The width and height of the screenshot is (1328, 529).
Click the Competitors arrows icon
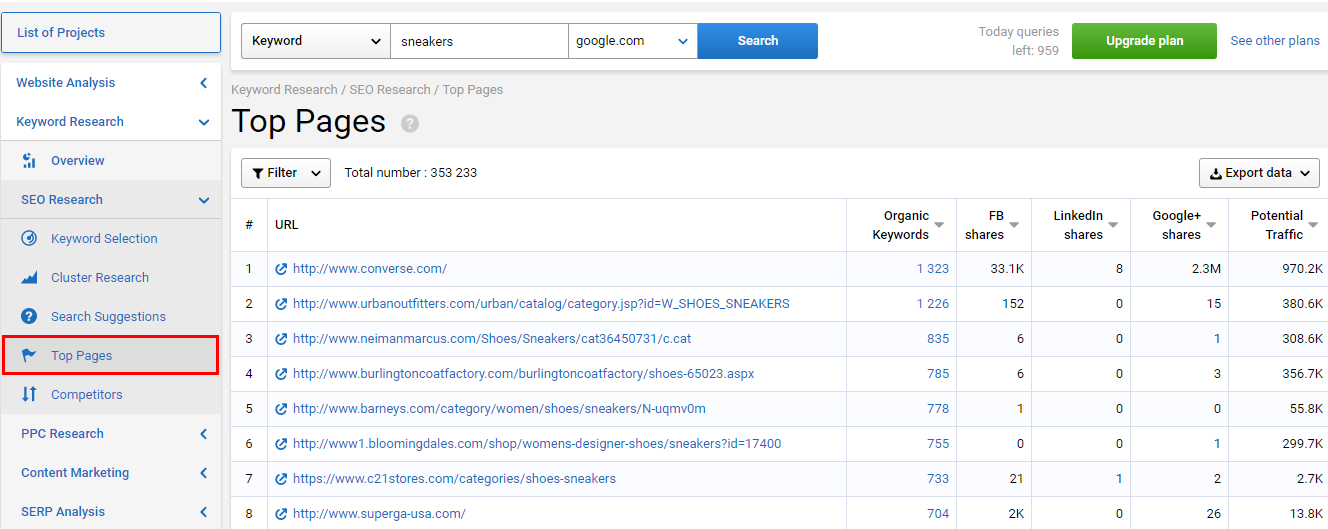click(x=29, y=395)
